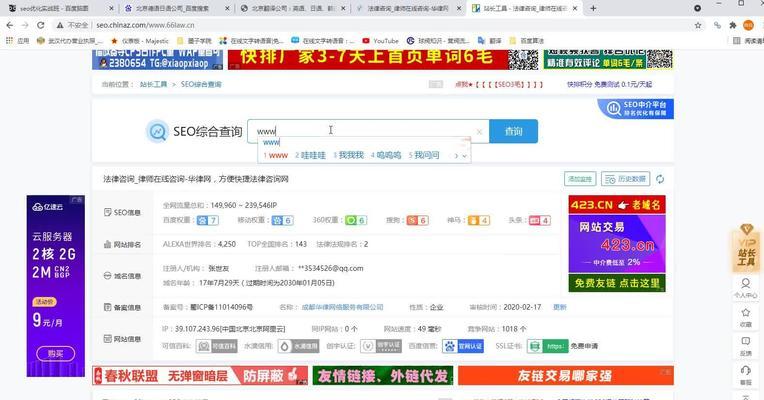Click the 水滴信用 badge icon
The image size is (764, 400).
[x=298, y=346]
